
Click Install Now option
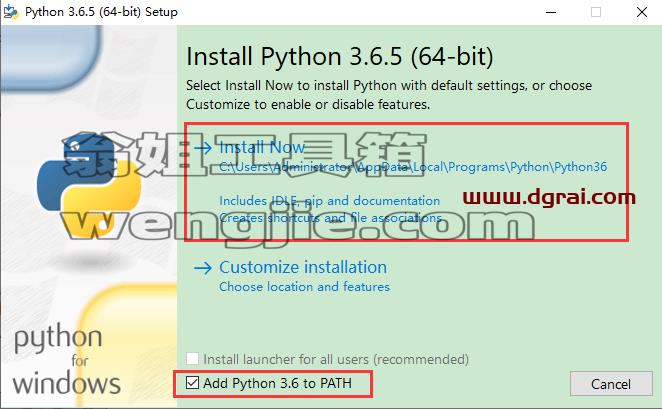pyautogui.click(x=262, y=147)
